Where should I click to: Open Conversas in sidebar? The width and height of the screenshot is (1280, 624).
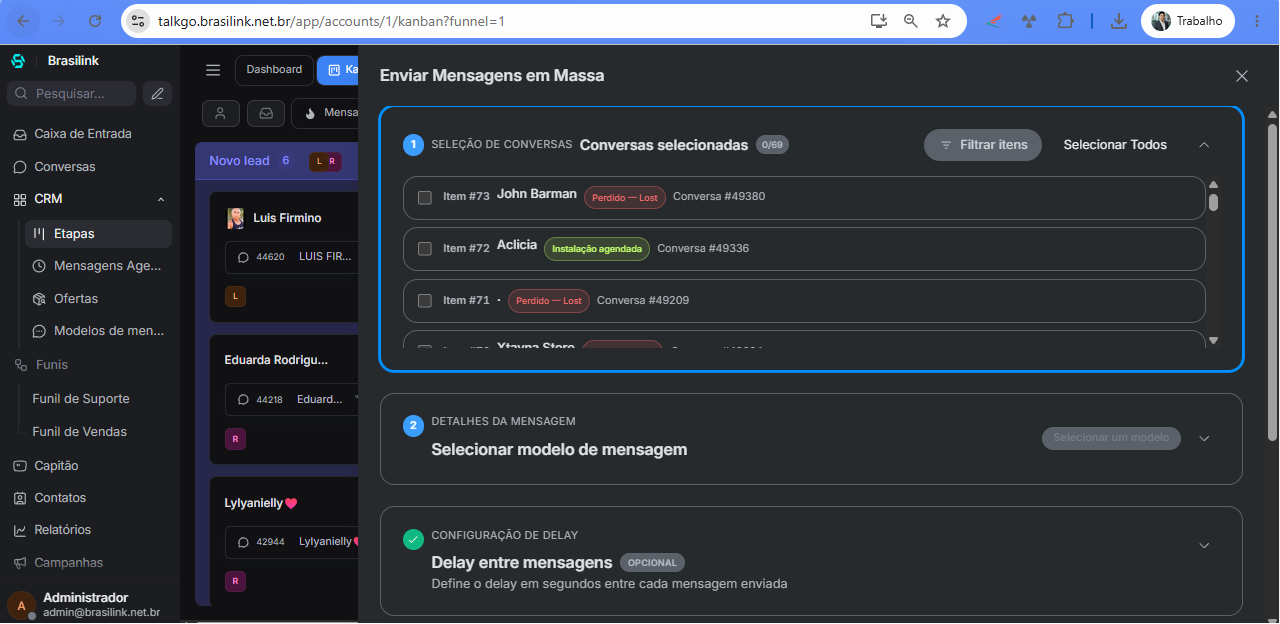pyautogui.click(x=65, y=167)
